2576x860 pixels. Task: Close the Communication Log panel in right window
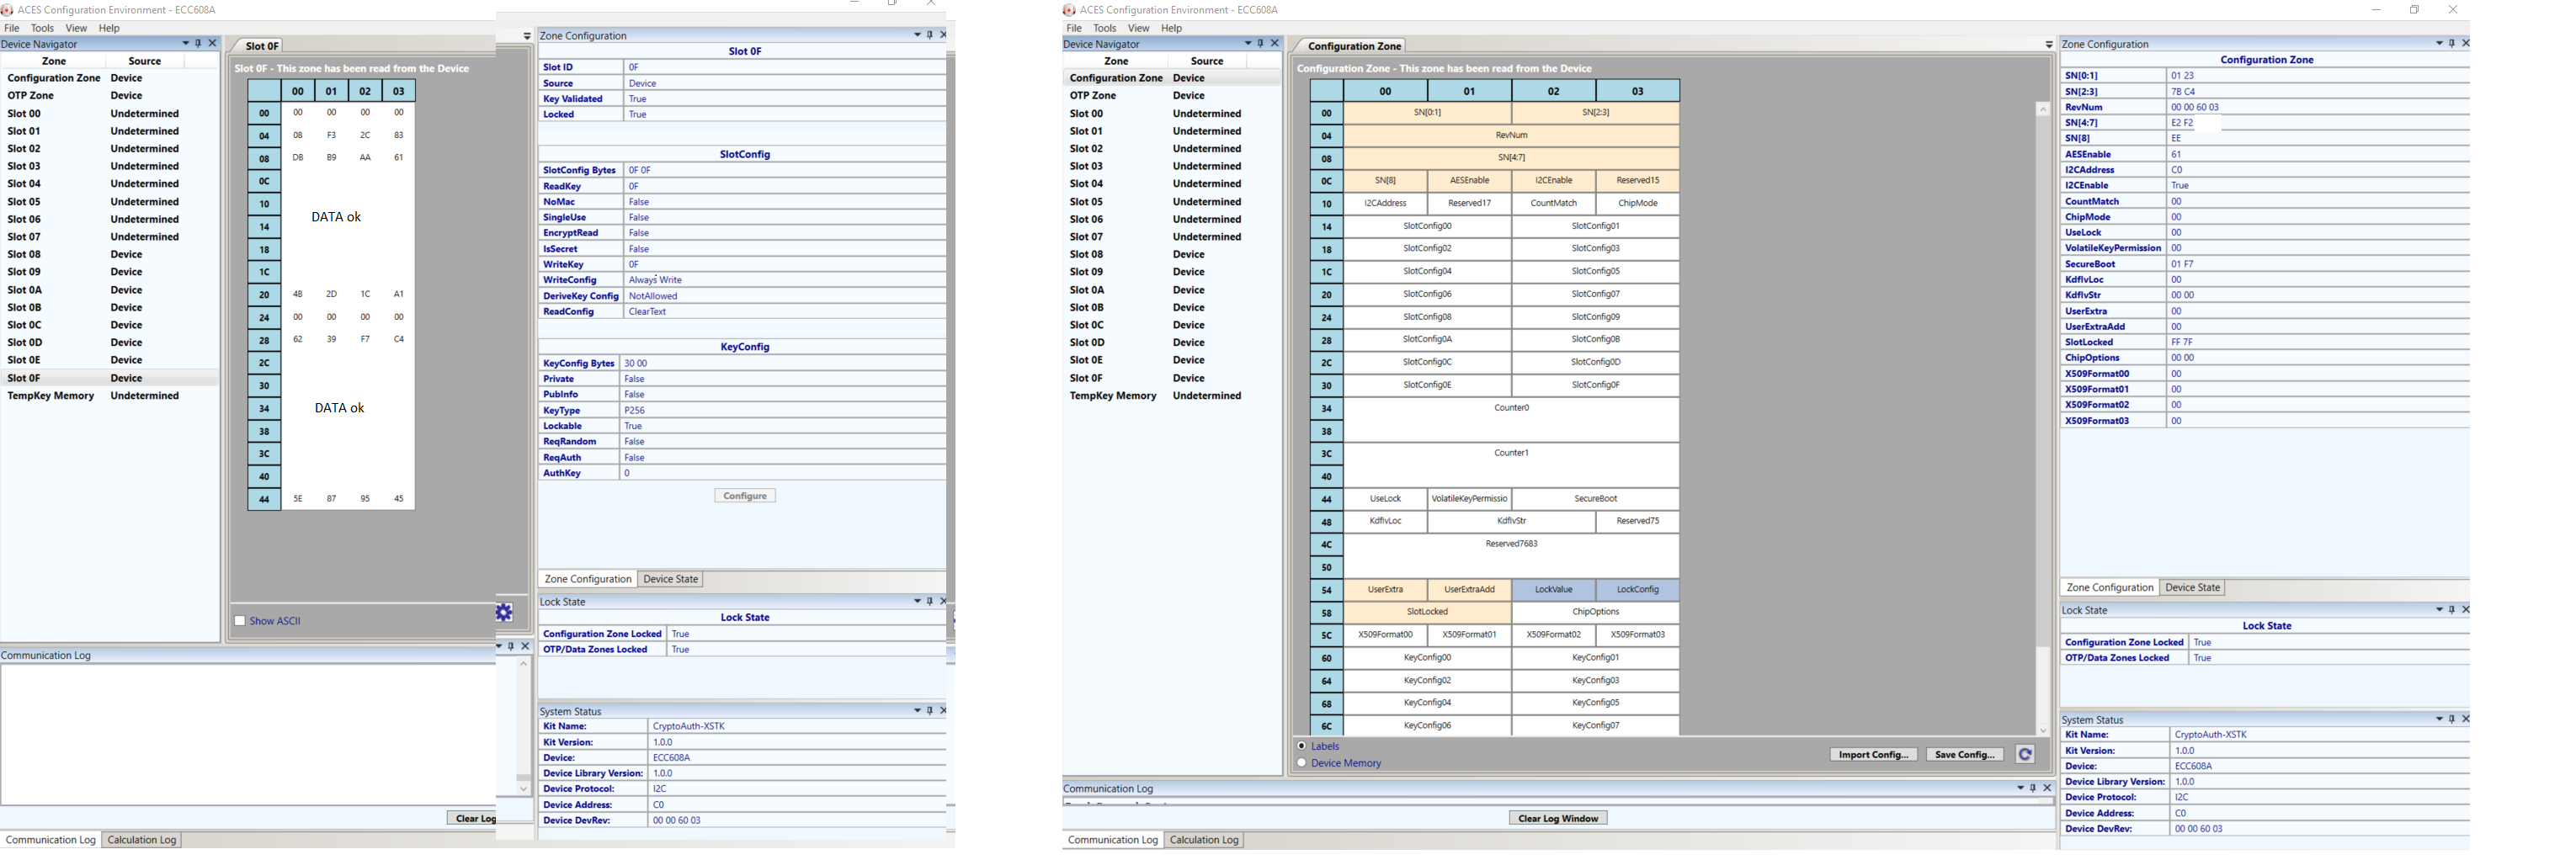(x=2047, y=788)
